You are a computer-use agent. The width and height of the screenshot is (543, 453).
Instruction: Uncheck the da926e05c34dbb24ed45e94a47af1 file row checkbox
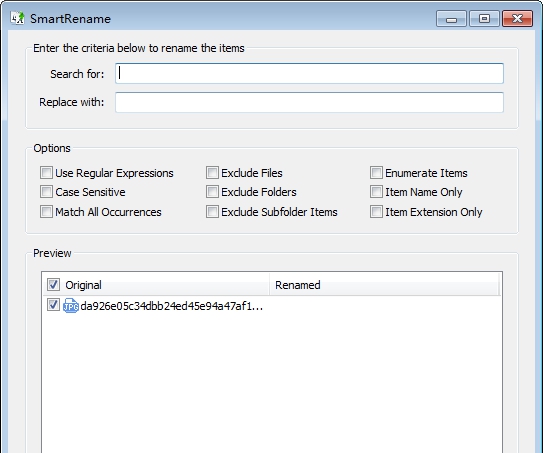coord(53,305)
